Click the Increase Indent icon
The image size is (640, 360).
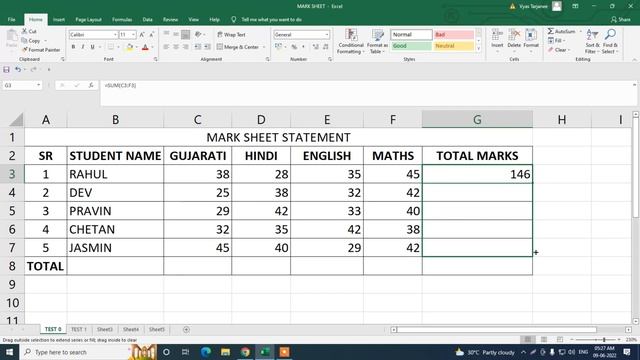pos(207,47)
